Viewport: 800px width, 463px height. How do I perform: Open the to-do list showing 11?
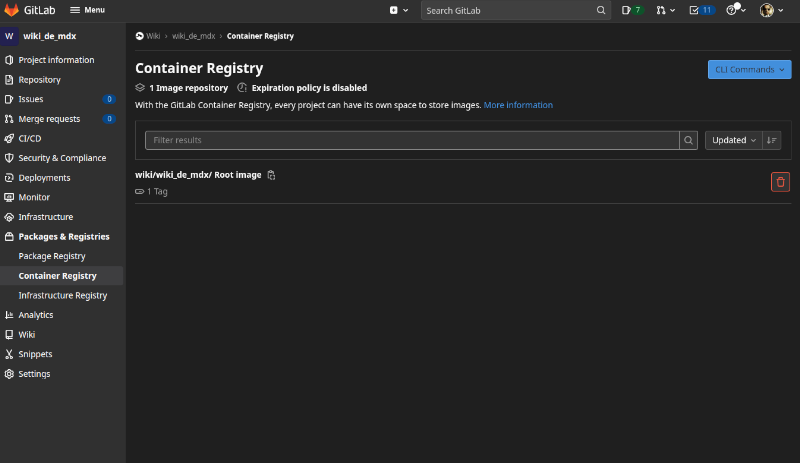[x=701, y=10]
